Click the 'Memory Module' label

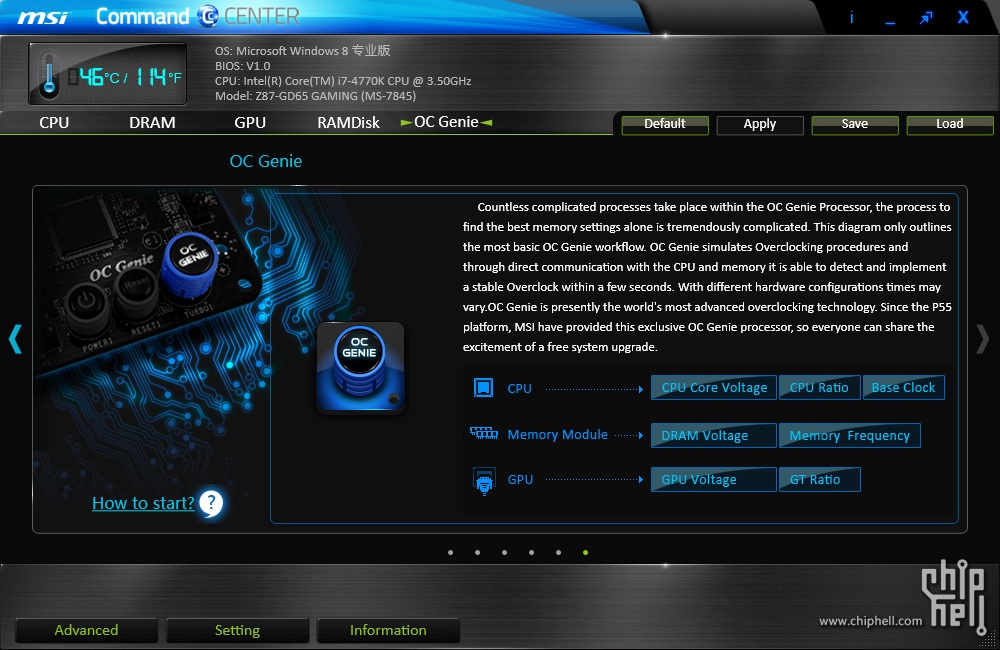click(x=557, y=434)
